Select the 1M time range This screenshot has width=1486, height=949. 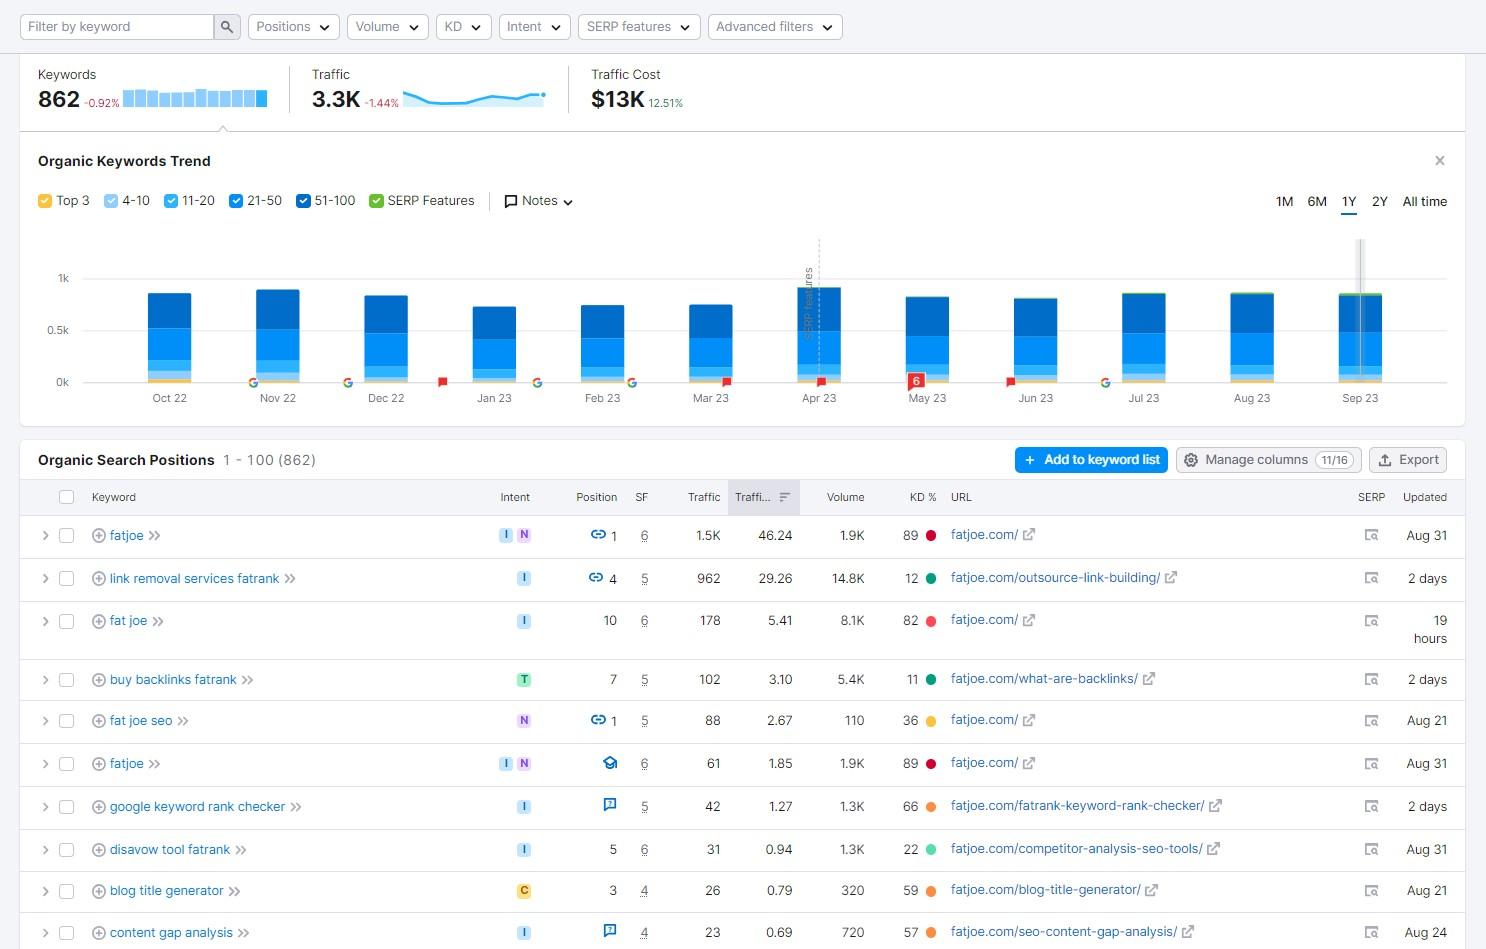[x=1284, y=202]
